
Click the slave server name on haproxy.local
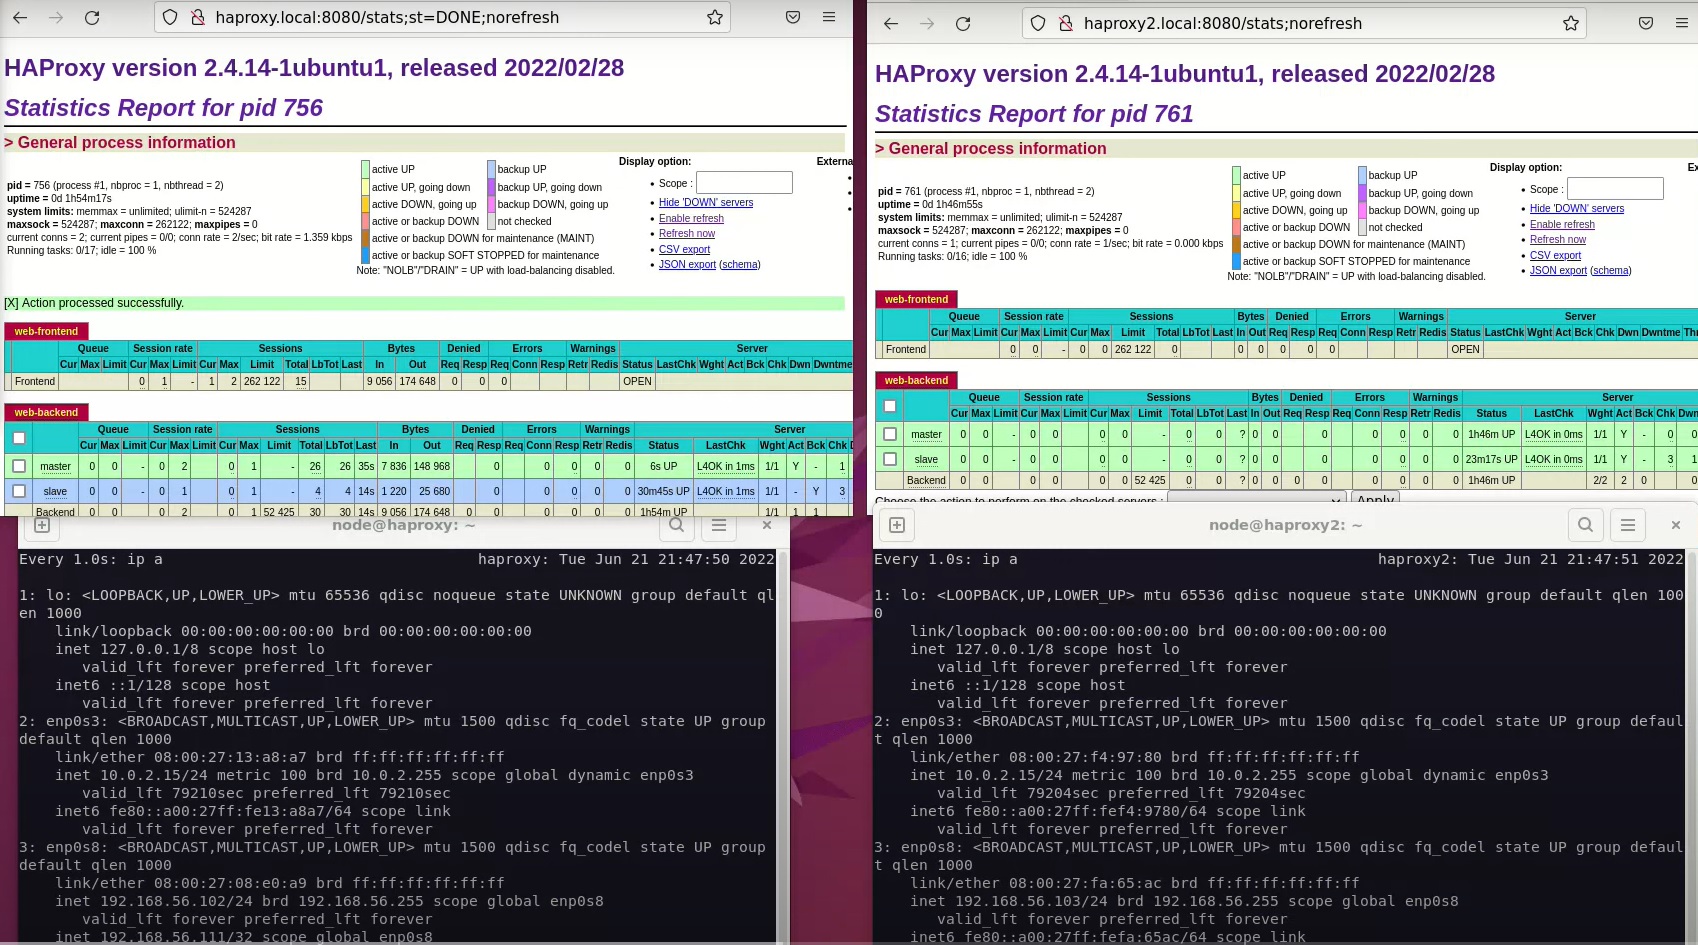pyautogui.click(x=55, y=491)
